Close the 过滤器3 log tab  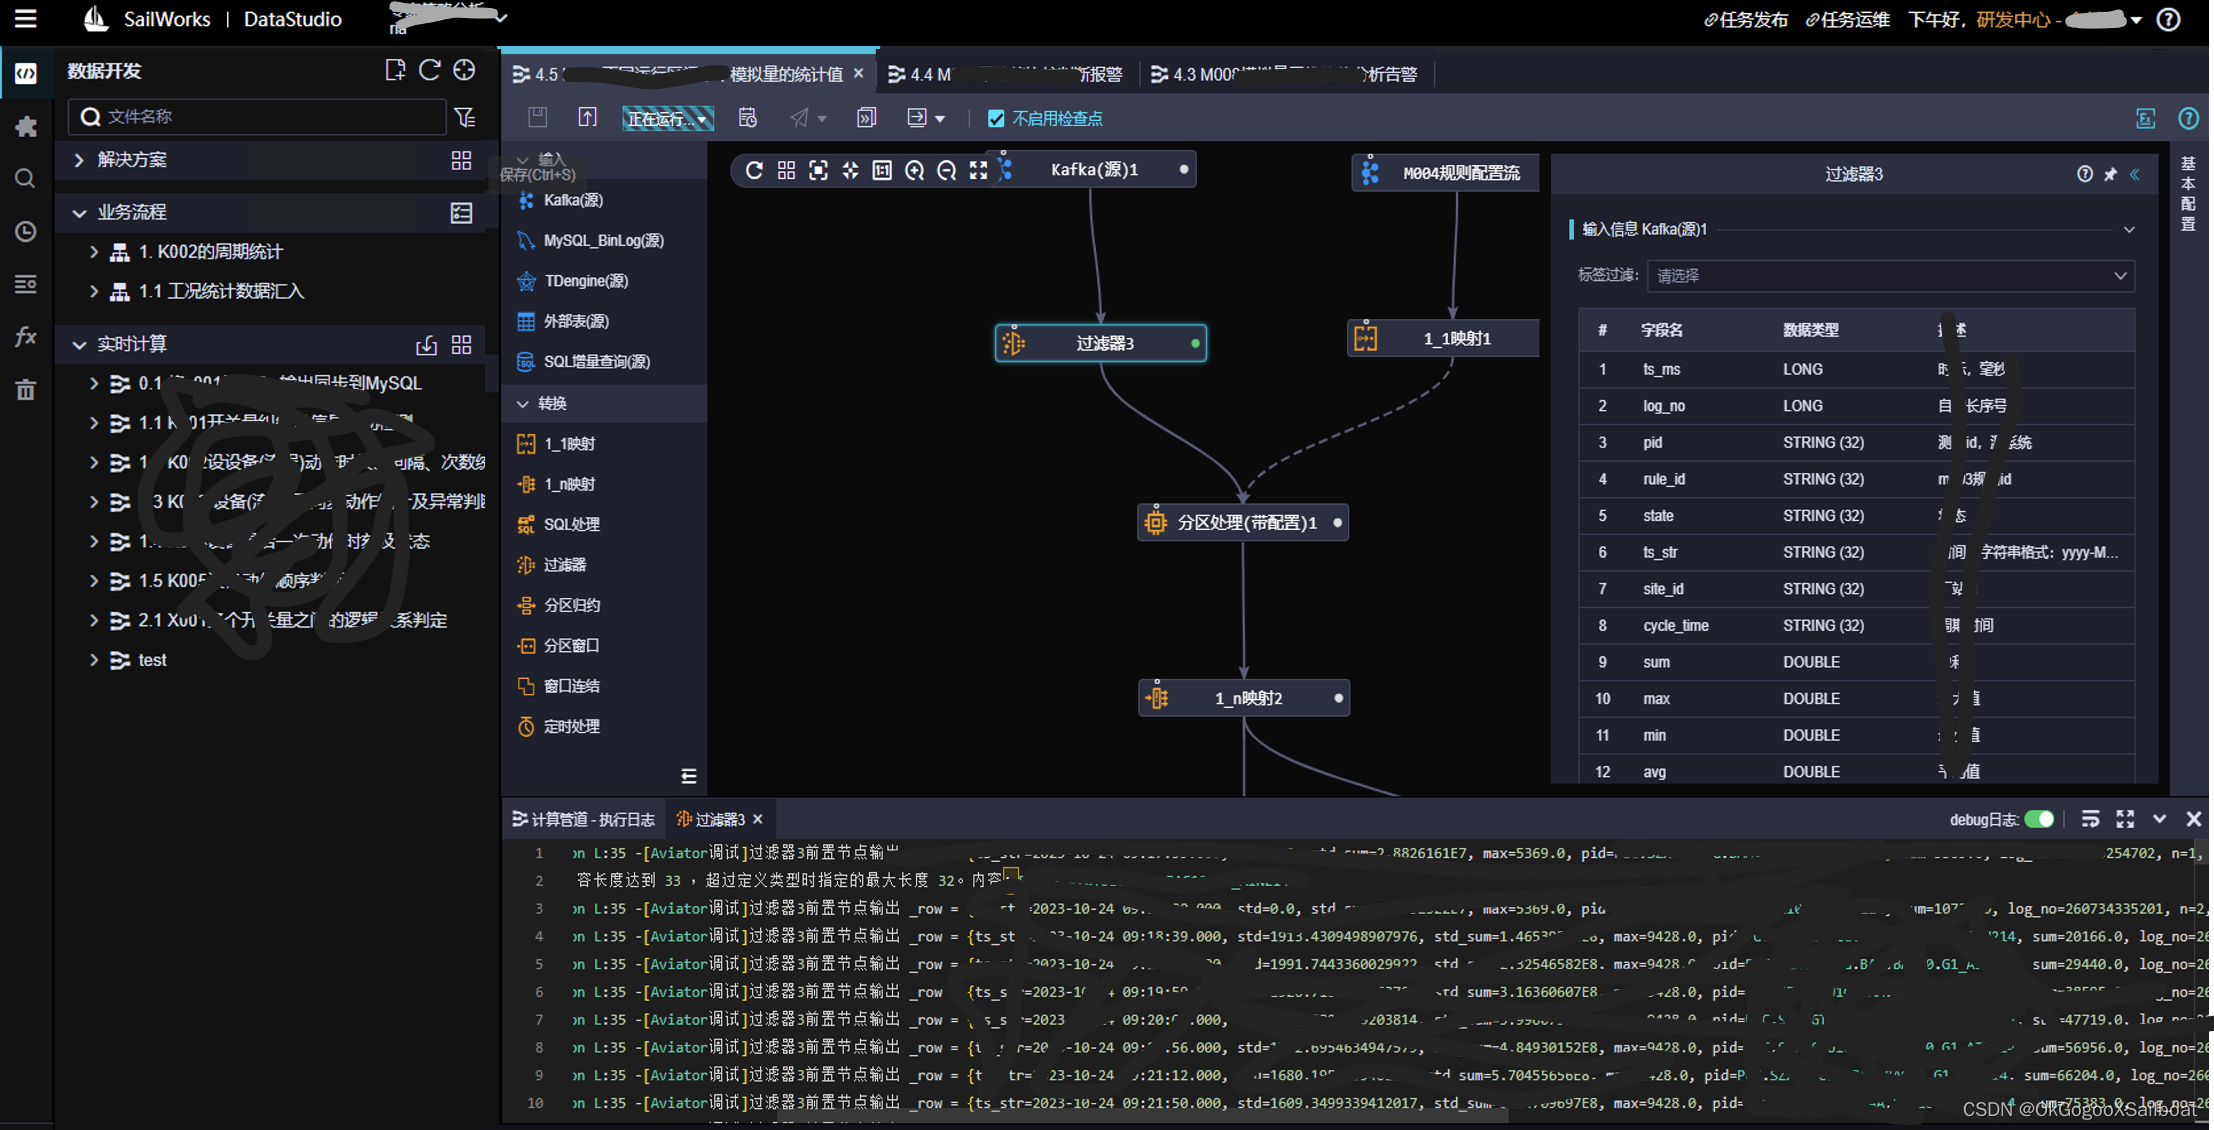758,819
